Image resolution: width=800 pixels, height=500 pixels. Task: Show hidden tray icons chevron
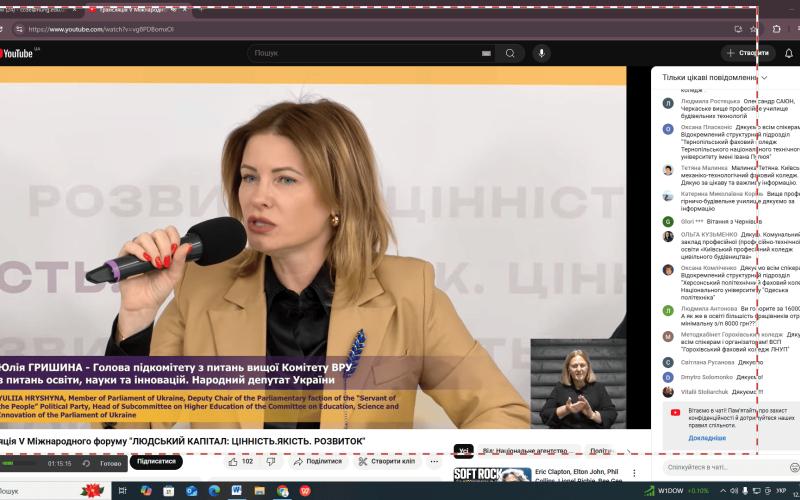pyautogui.click(x=723, y=491)
